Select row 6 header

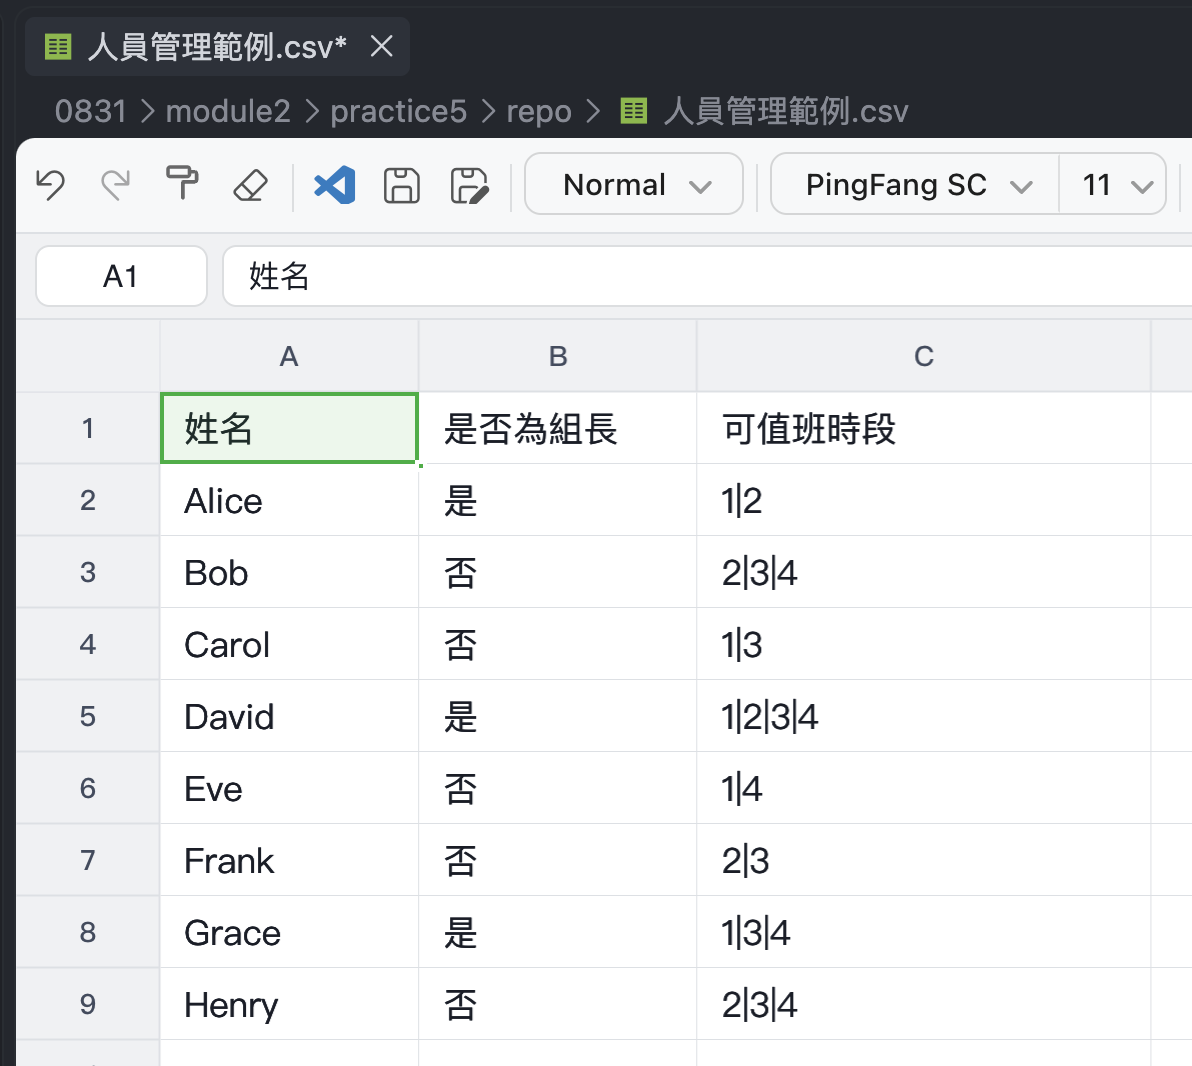(87, 788)
